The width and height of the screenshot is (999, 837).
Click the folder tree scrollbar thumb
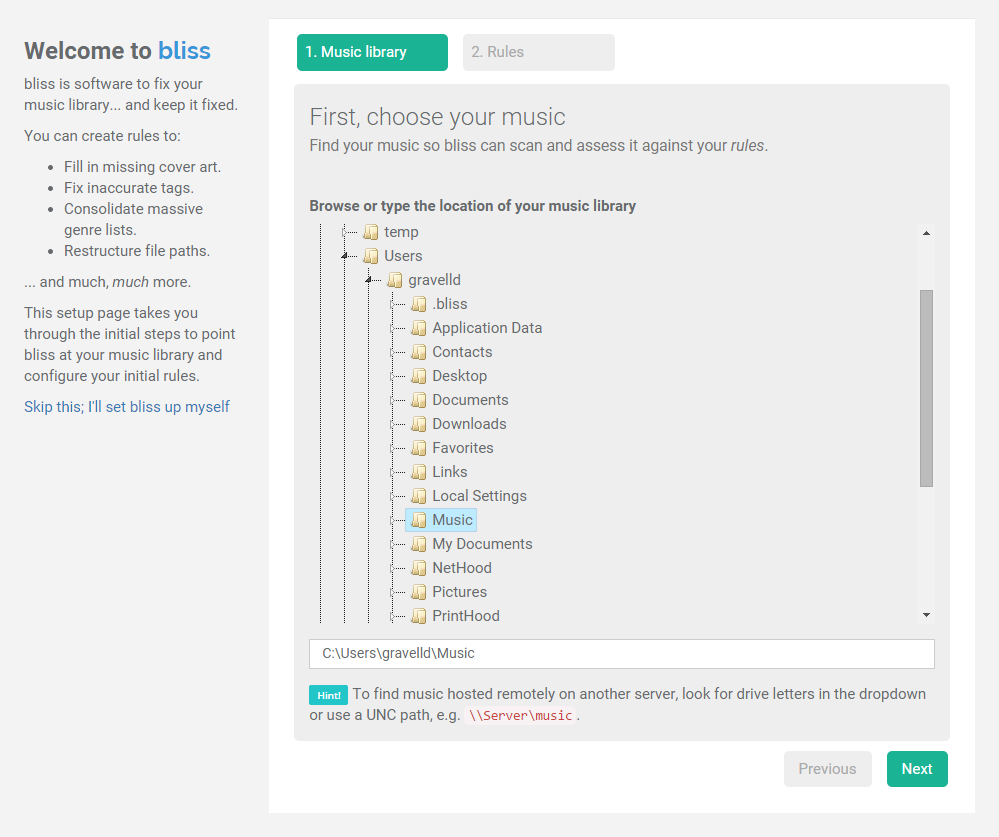coord(926,388)
